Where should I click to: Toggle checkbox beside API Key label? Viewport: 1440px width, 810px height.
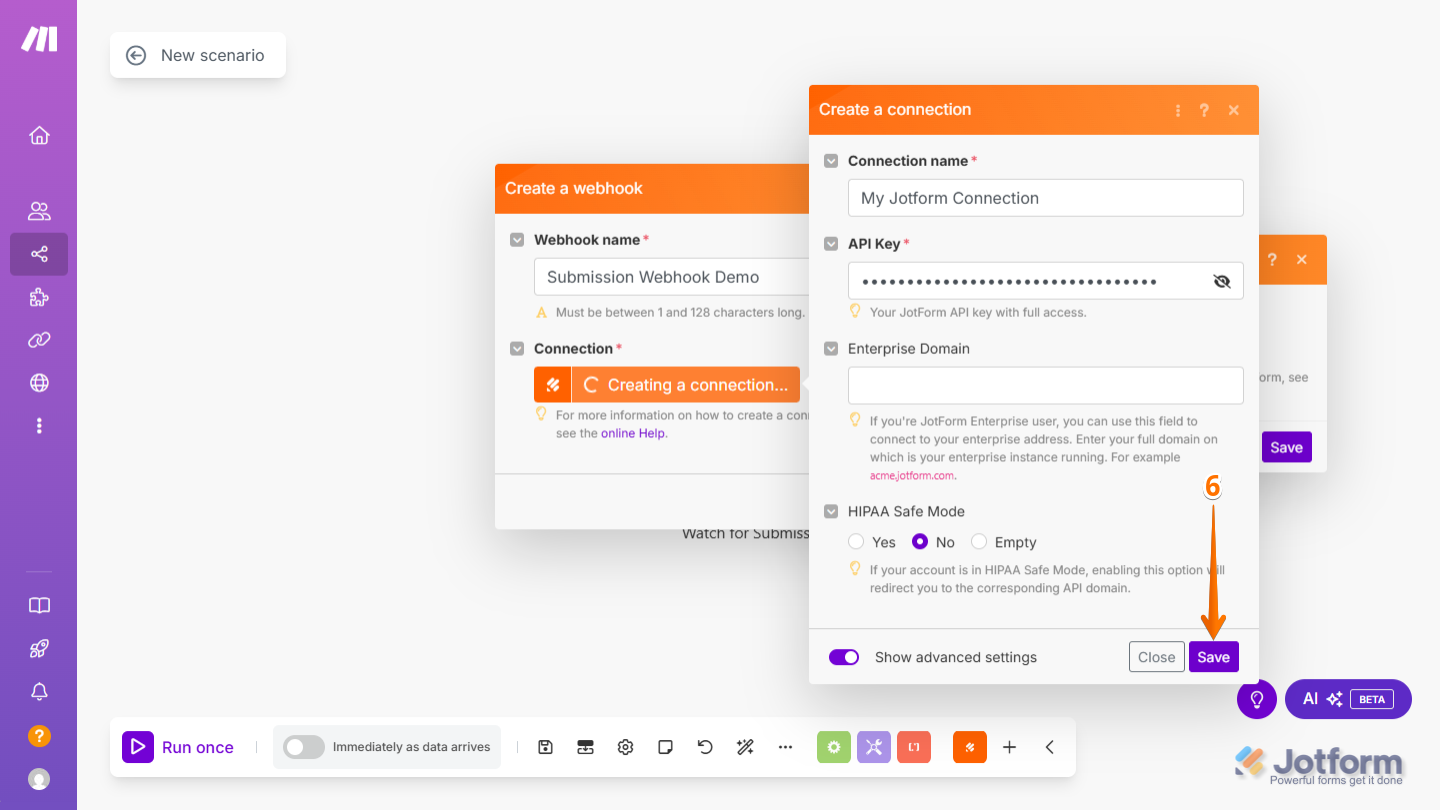(831, 244)
